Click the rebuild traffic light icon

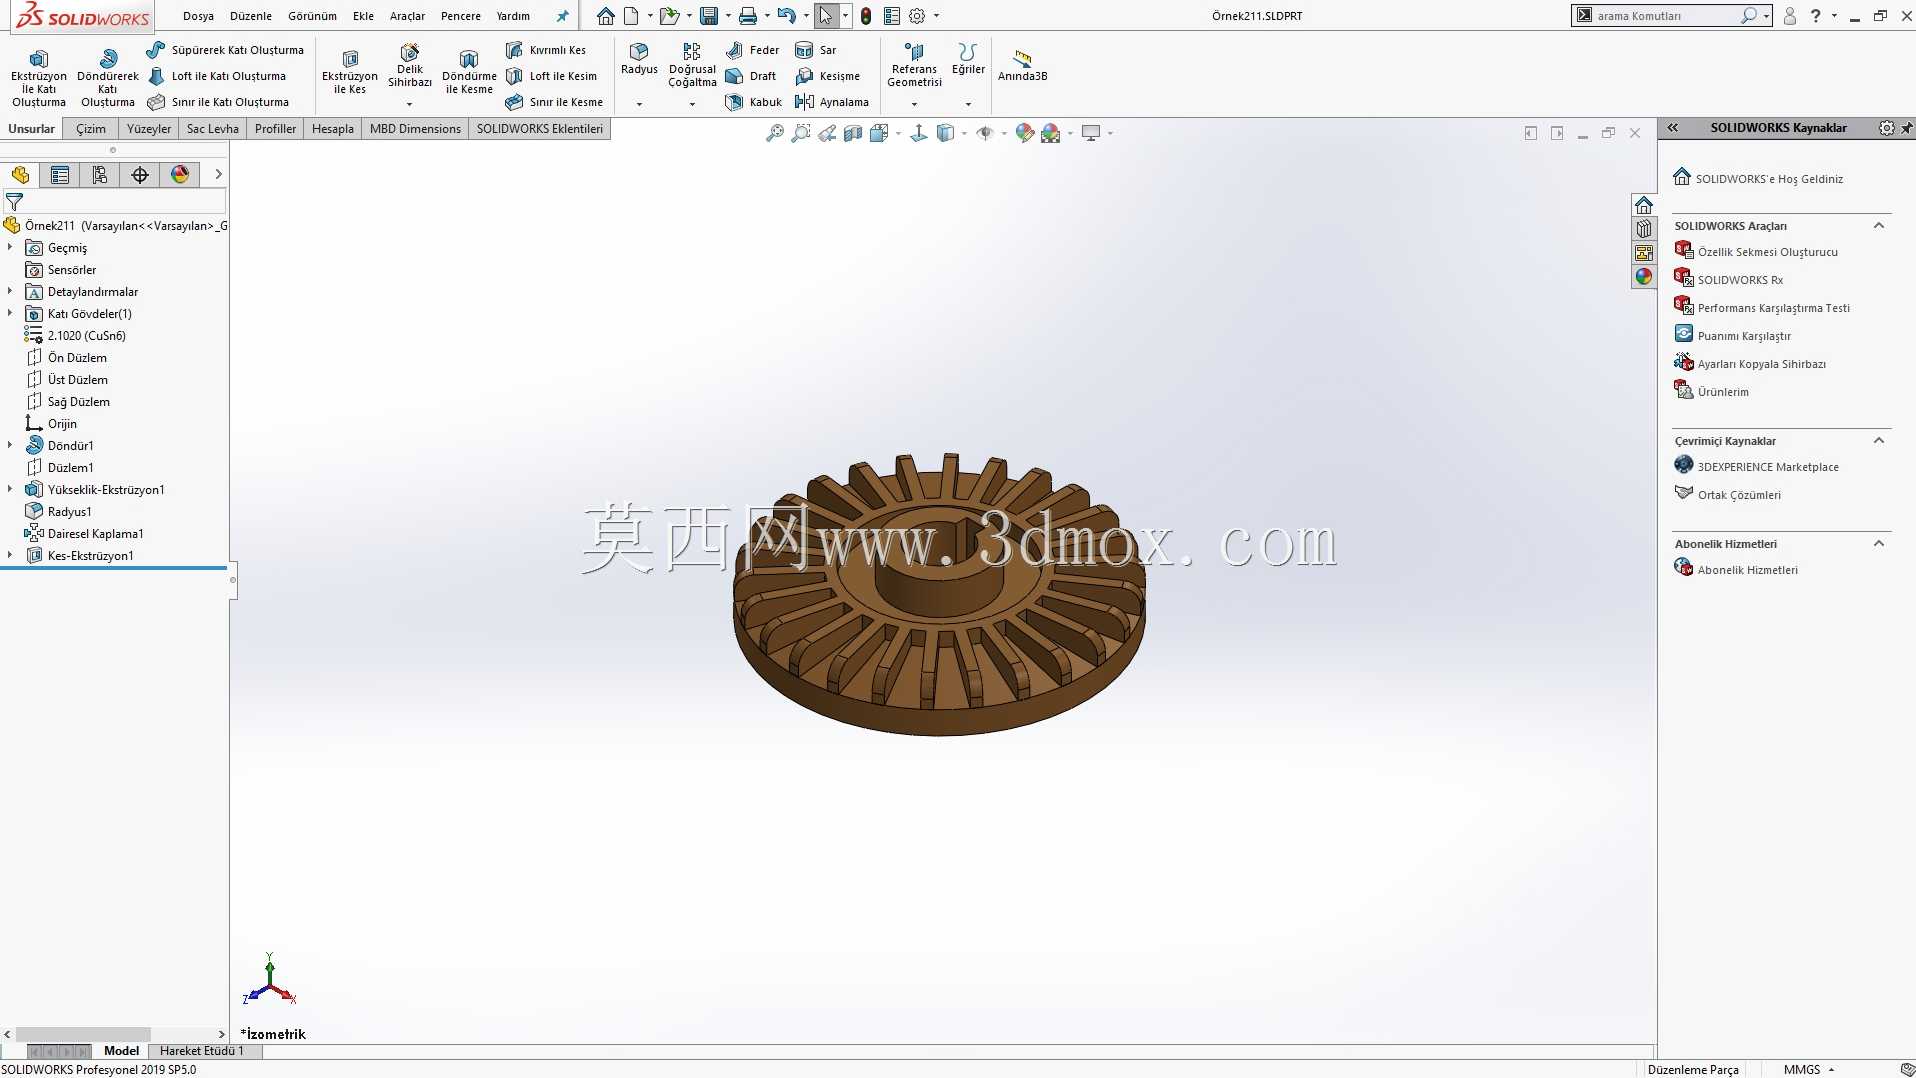[866, 16]
